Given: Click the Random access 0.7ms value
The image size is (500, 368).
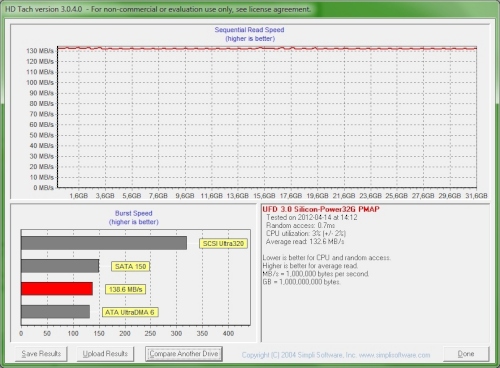Looking at the screenshot, I should [x=300, y=226].
